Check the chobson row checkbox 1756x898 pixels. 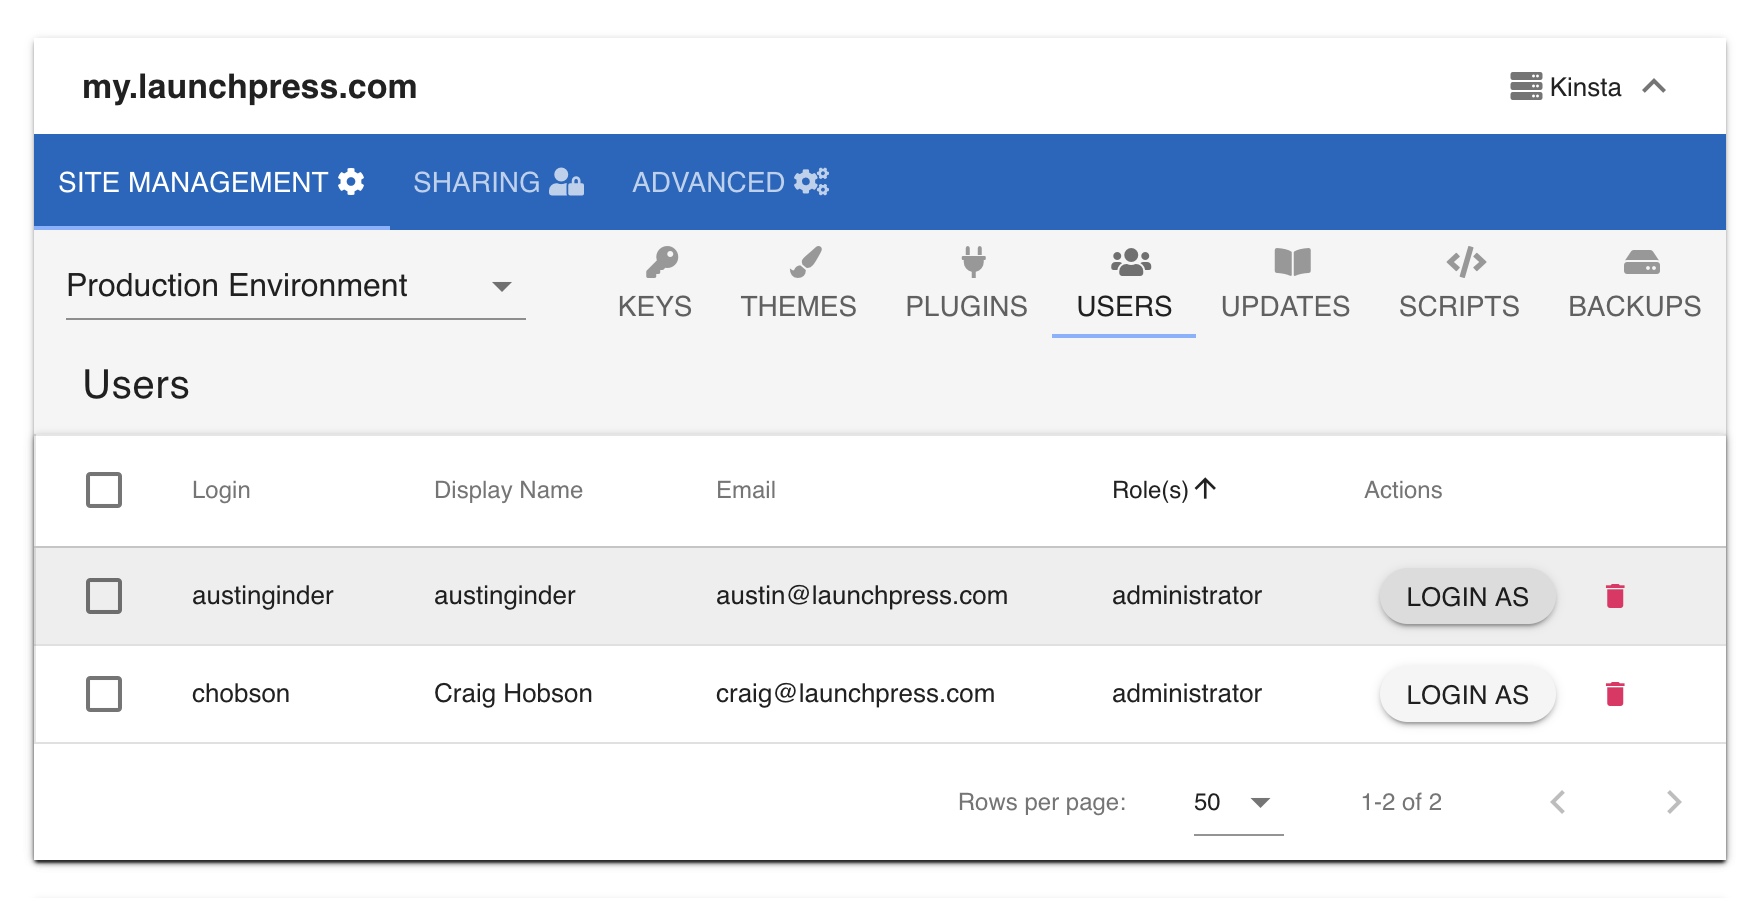(x=104, y=694)
